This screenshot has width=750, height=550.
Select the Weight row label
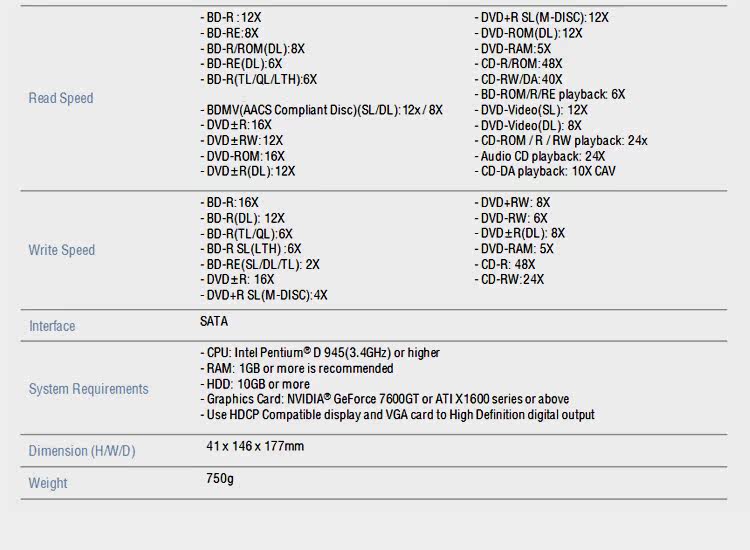pyautogui.click(x=48, y=483)
